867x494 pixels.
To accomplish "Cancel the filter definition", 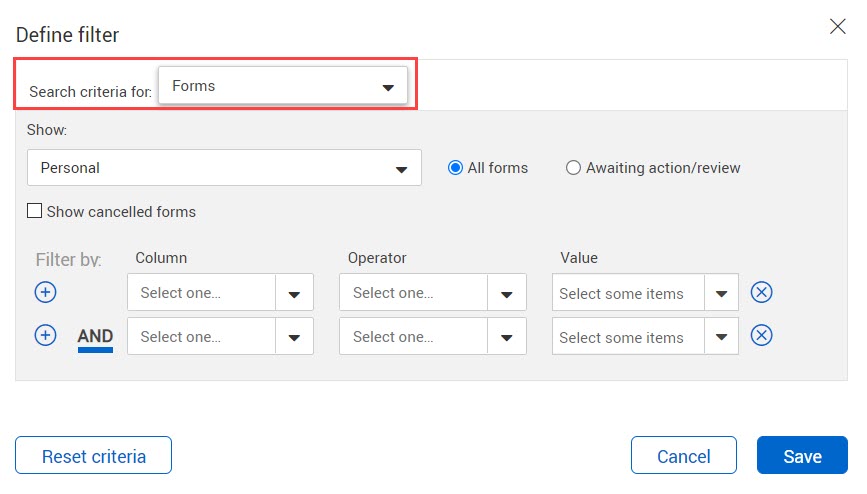I will click(683, 455).
